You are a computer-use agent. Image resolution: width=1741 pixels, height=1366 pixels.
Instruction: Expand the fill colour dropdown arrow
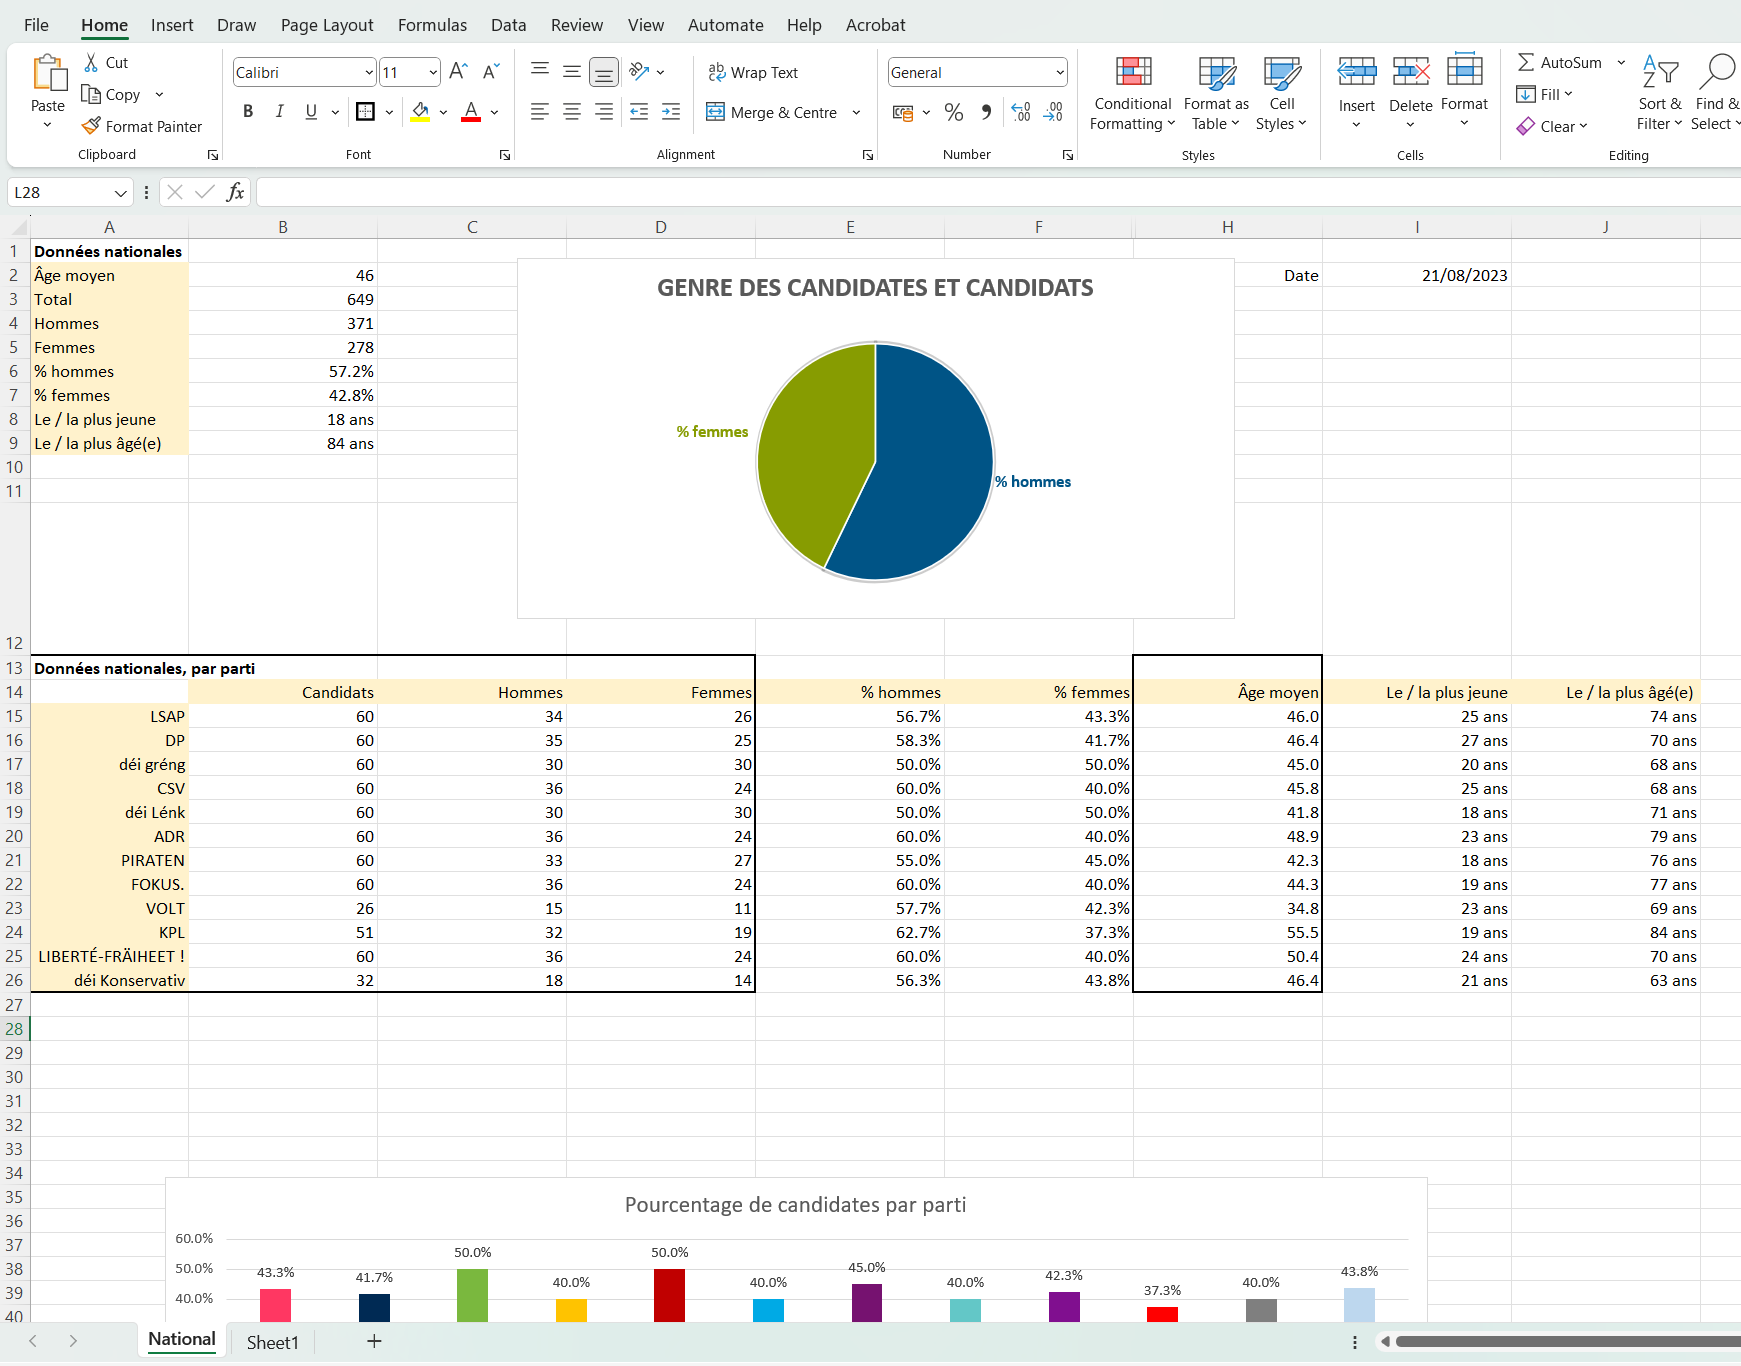443,112
